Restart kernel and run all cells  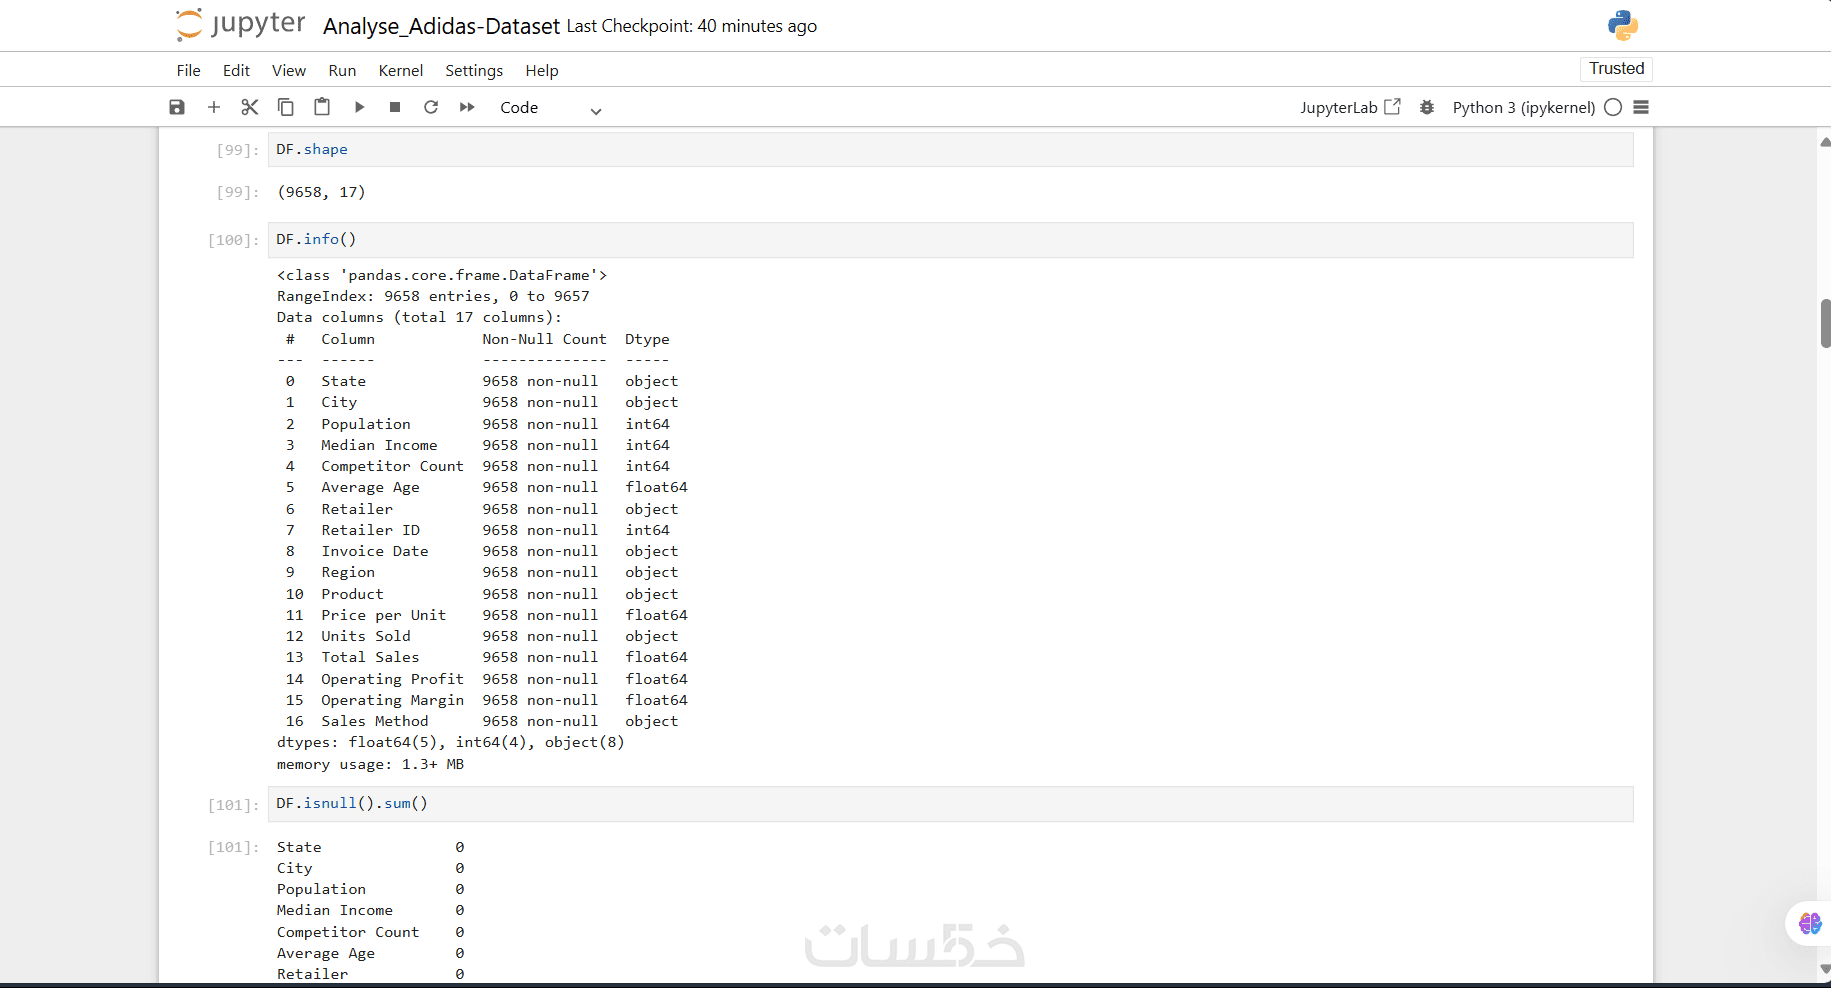pos(467,107)
